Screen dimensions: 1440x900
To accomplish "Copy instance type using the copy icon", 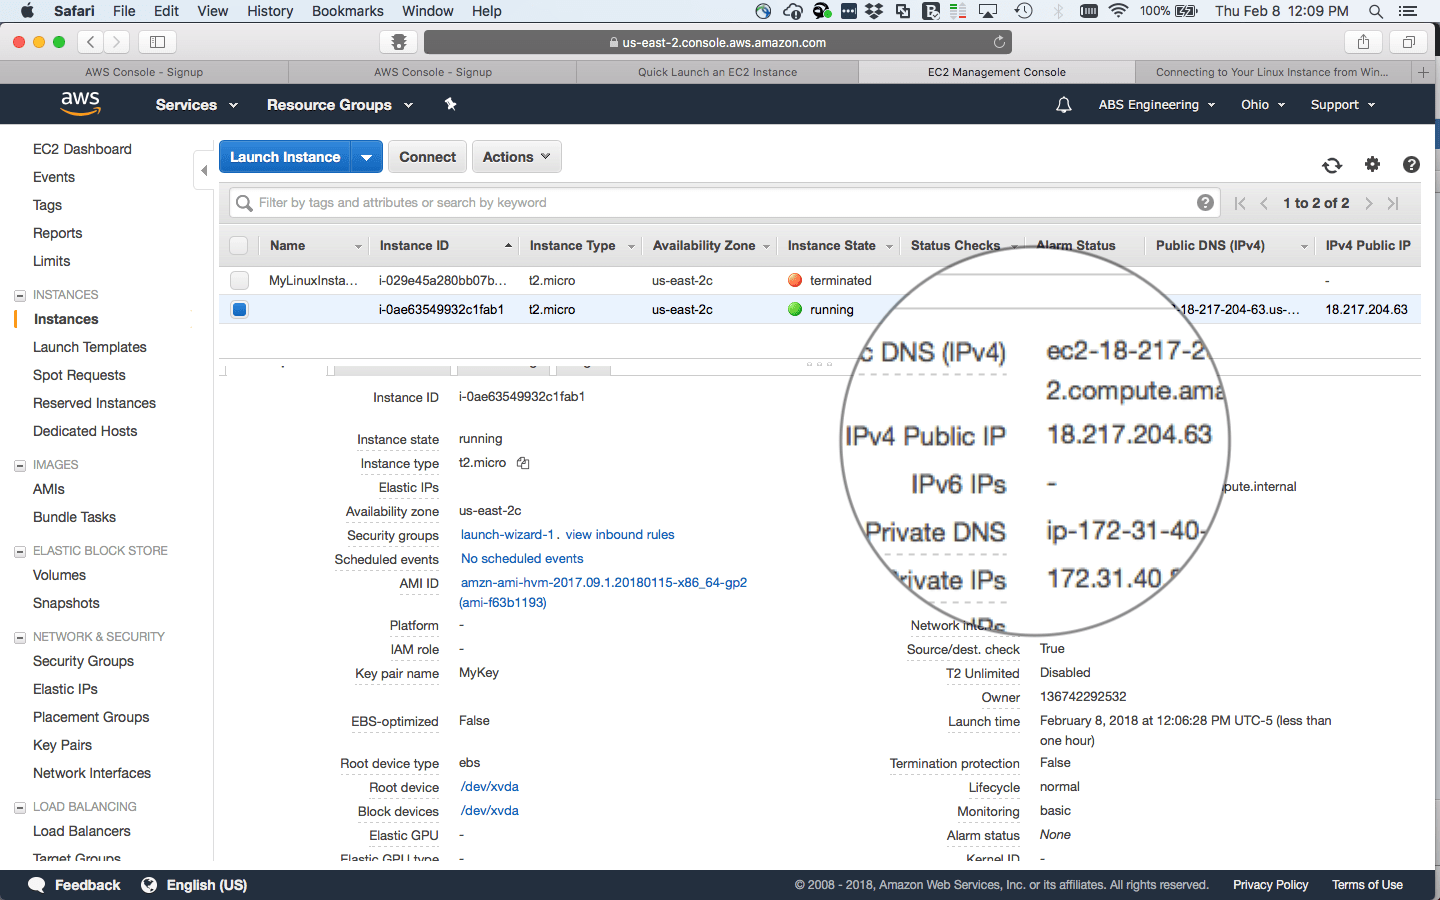I will coord(523,463).
